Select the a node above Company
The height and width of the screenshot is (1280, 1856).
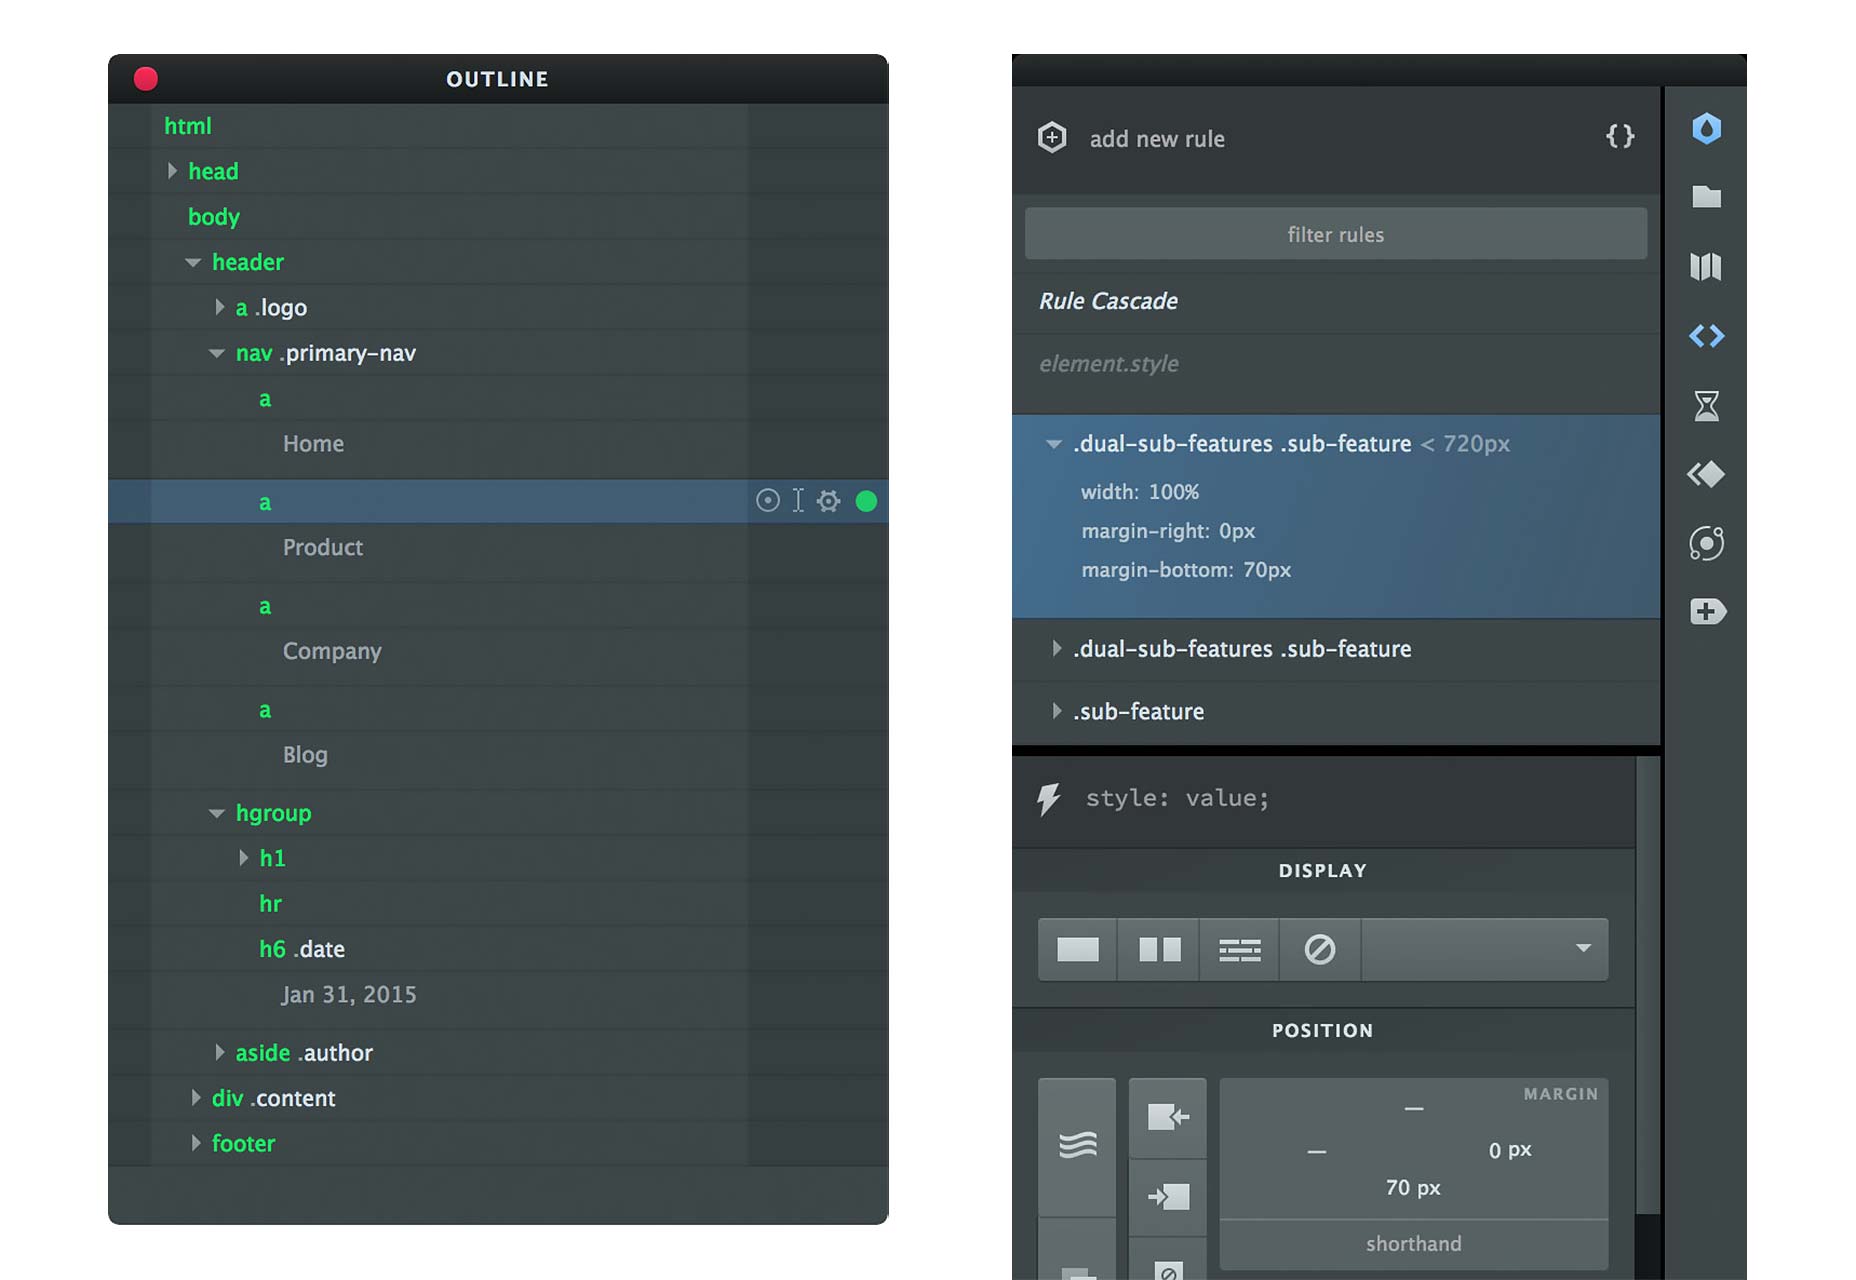pos(265,607)
